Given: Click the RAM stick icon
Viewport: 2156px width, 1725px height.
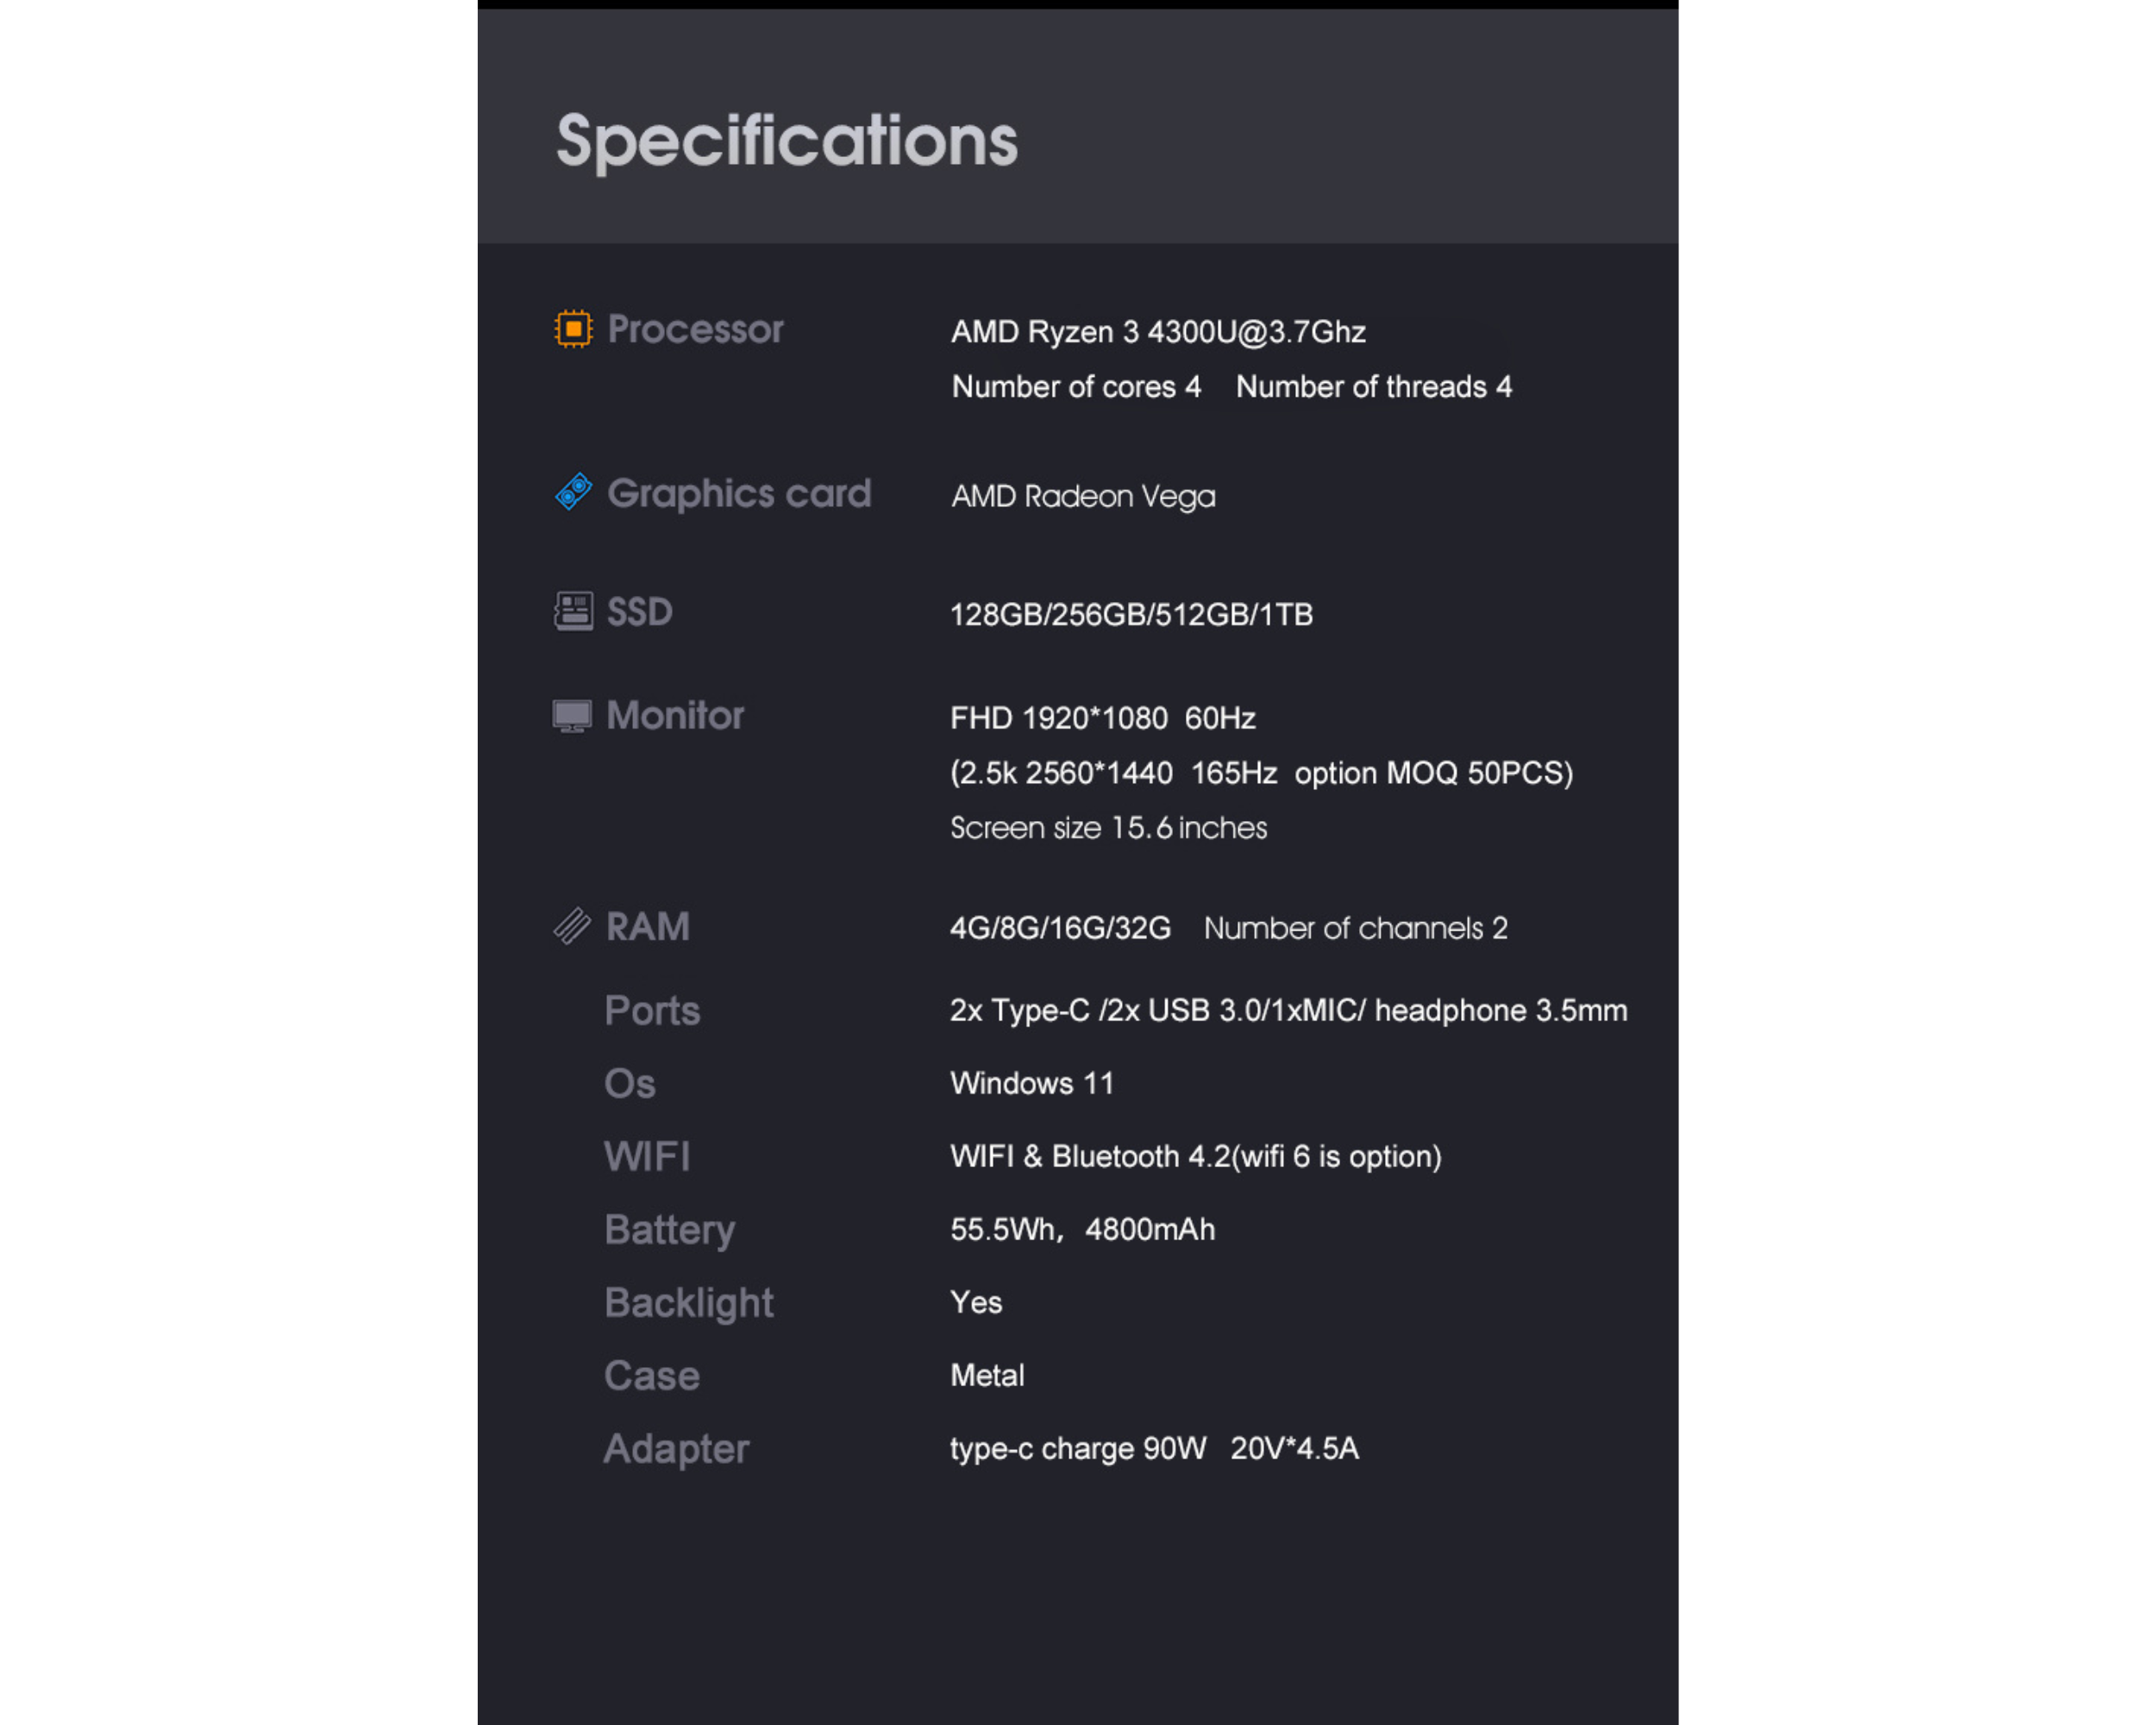Looking at the screenshot, I should pyautogui.click(x=572, y=926).
